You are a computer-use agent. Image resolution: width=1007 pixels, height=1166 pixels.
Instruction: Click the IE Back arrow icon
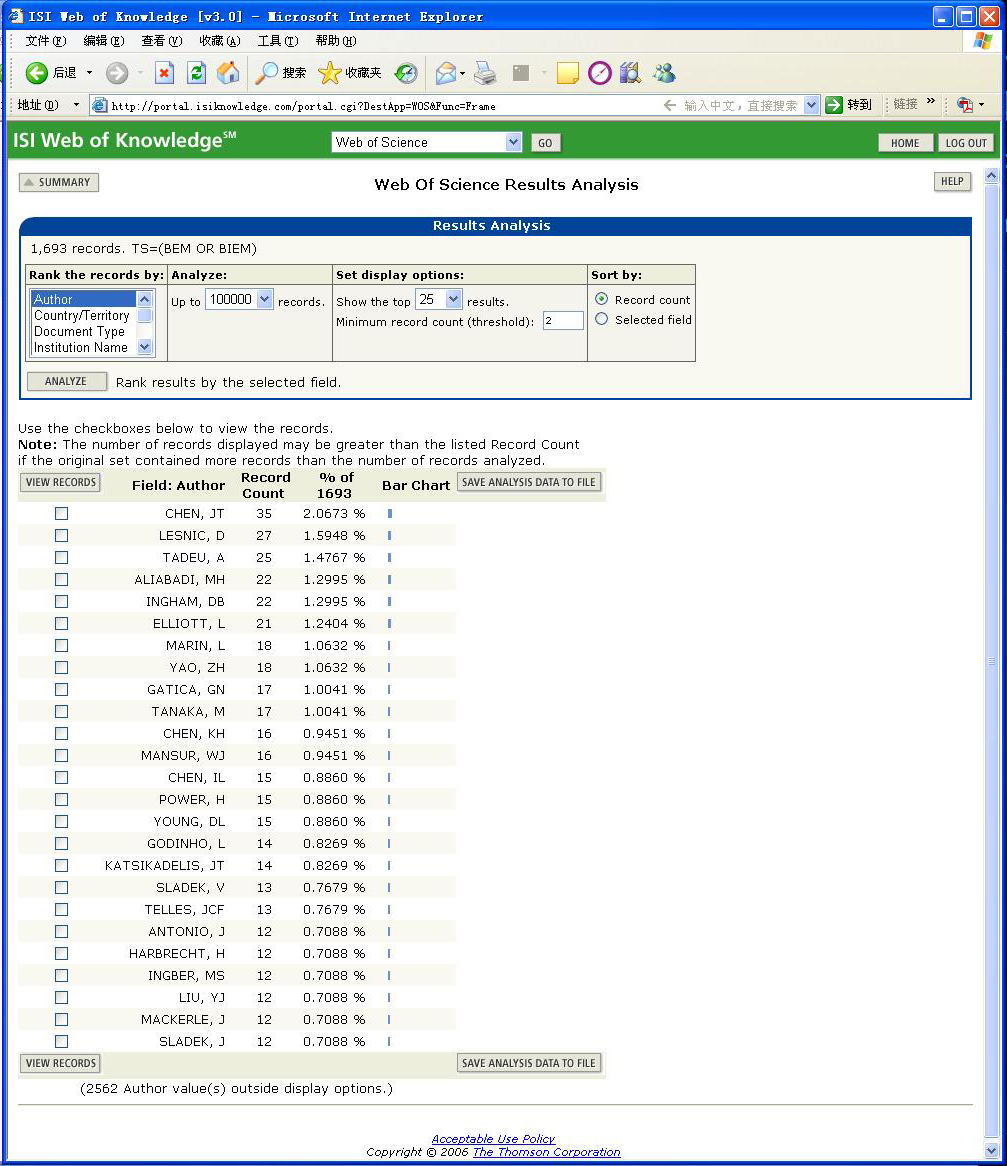36,73
